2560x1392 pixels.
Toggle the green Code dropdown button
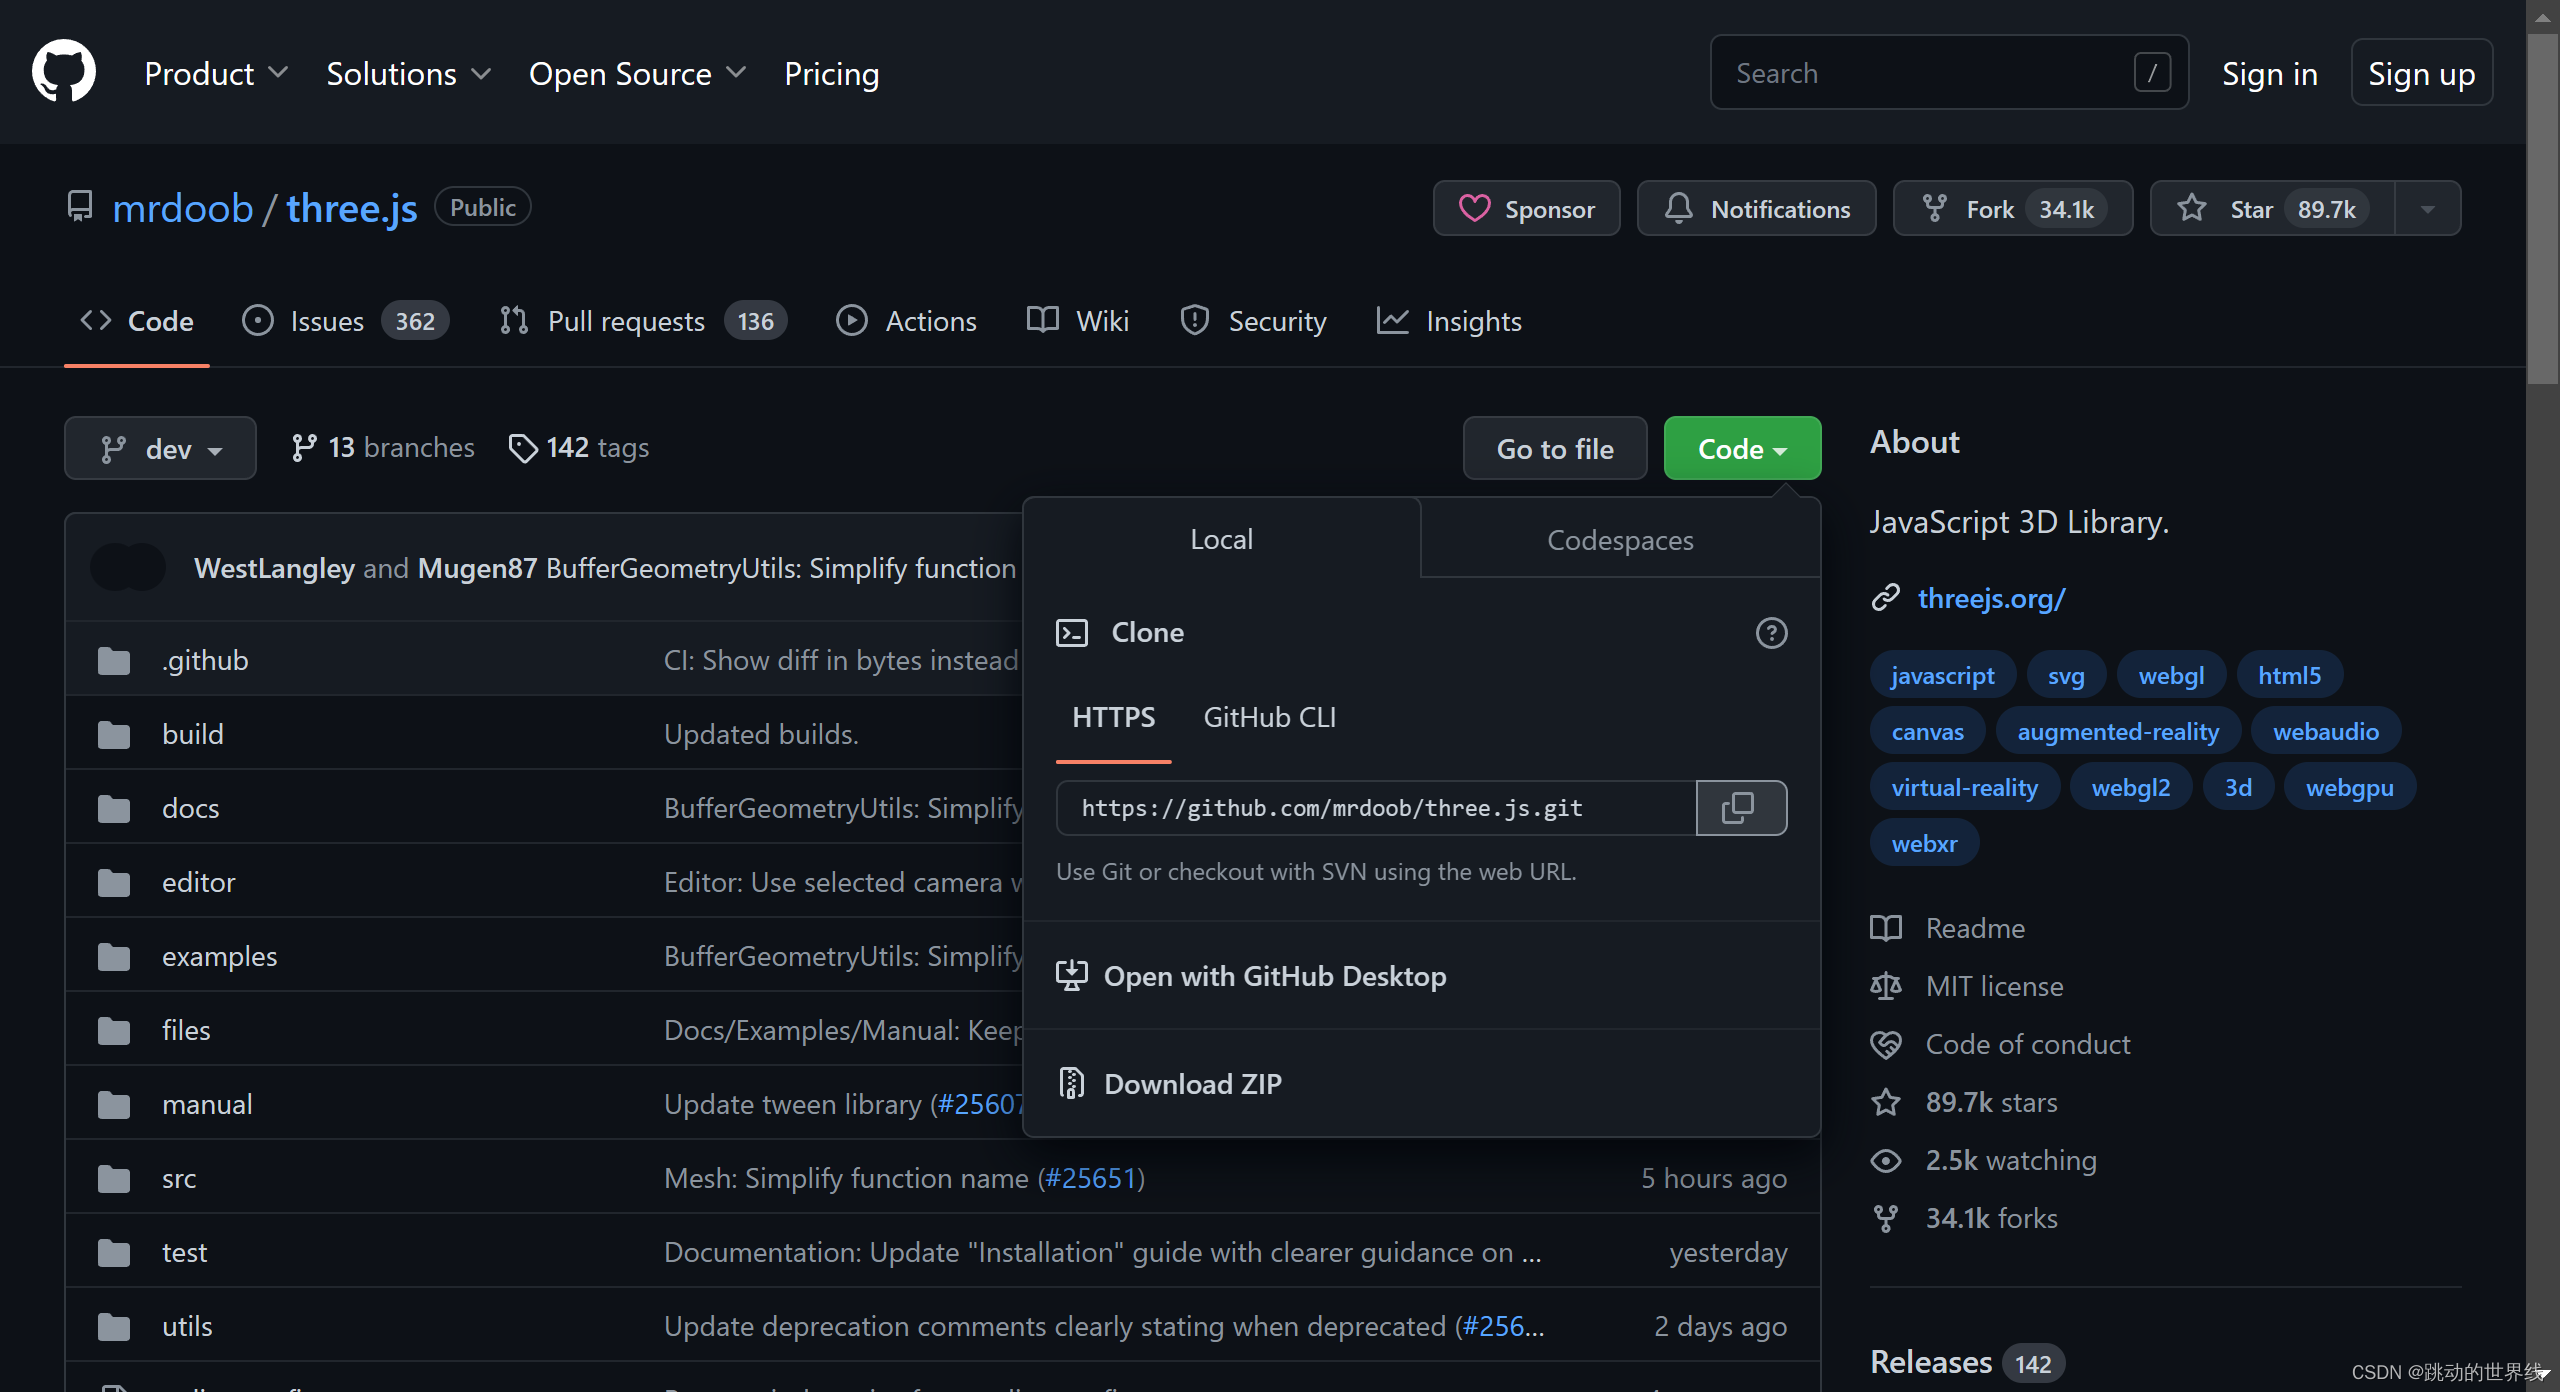click(1742, 448)
